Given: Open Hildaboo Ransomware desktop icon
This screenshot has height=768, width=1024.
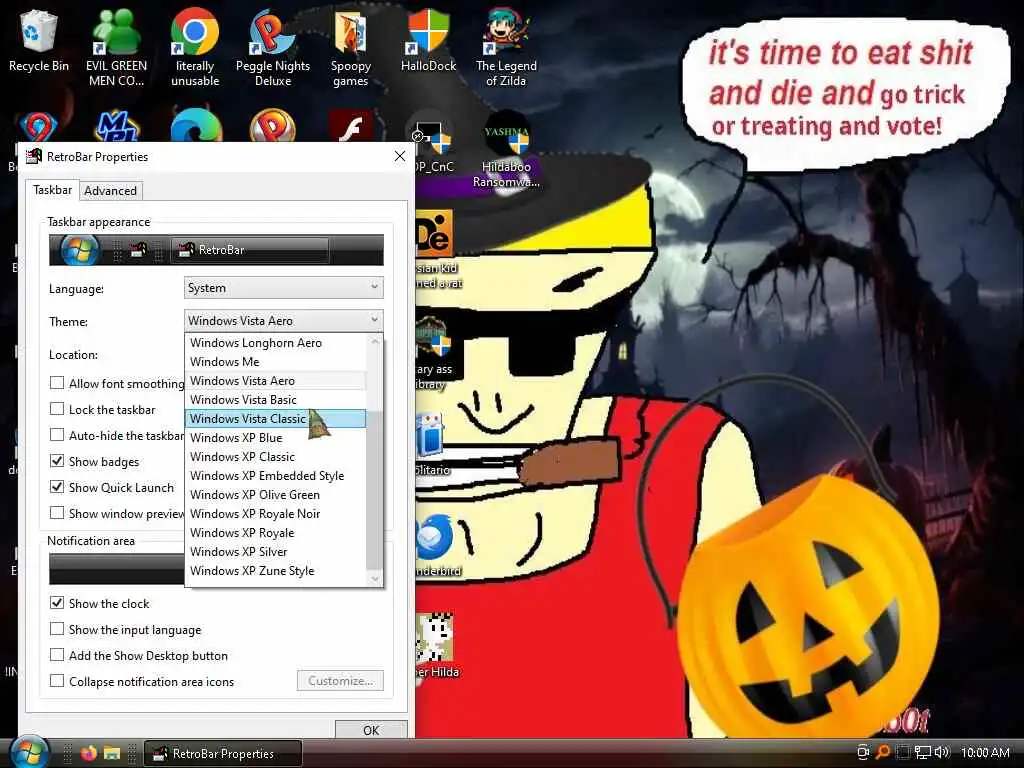Looking at the screenshot, I should 506,152.
